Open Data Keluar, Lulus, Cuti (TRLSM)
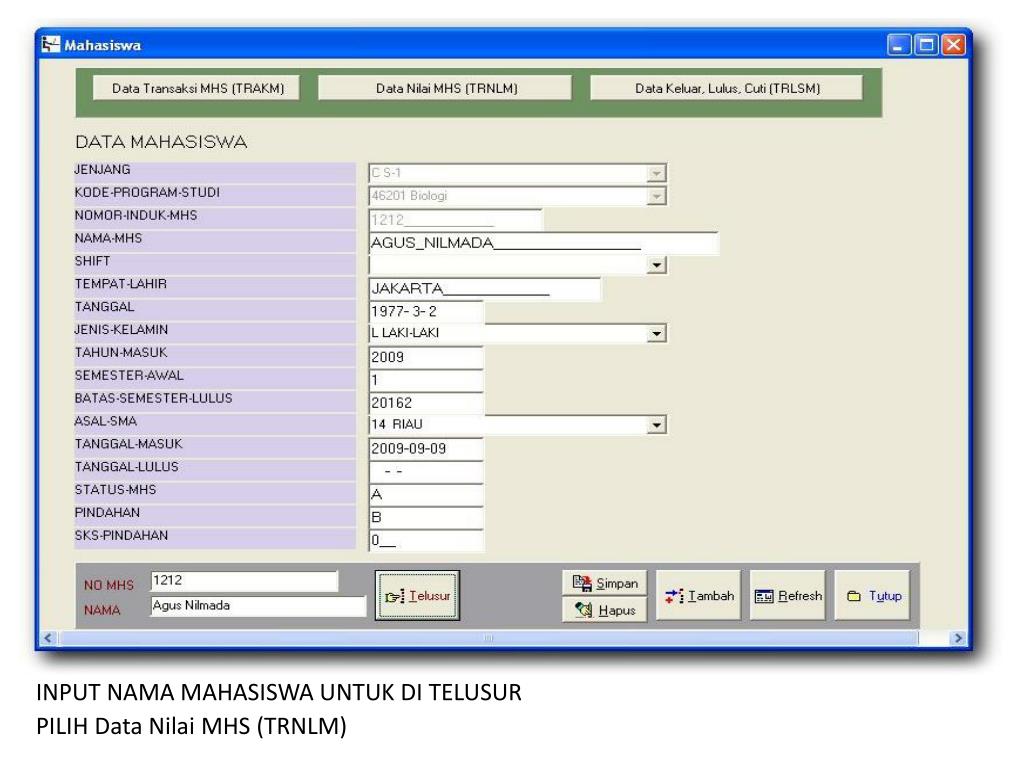This screenshot has width=1024, height=768. 727,88
